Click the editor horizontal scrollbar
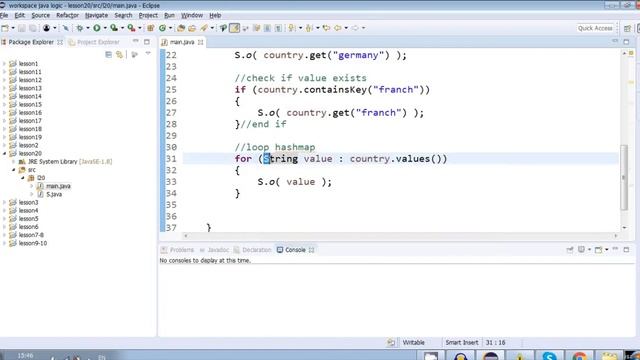 400,236
